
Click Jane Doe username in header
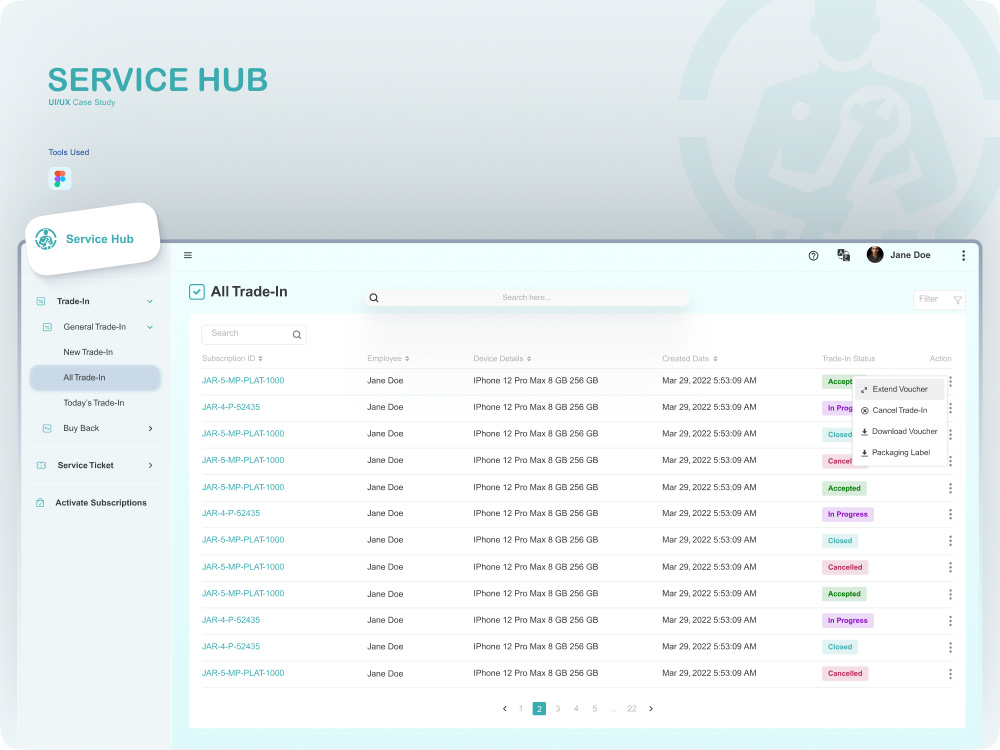[x=910, y=255]
